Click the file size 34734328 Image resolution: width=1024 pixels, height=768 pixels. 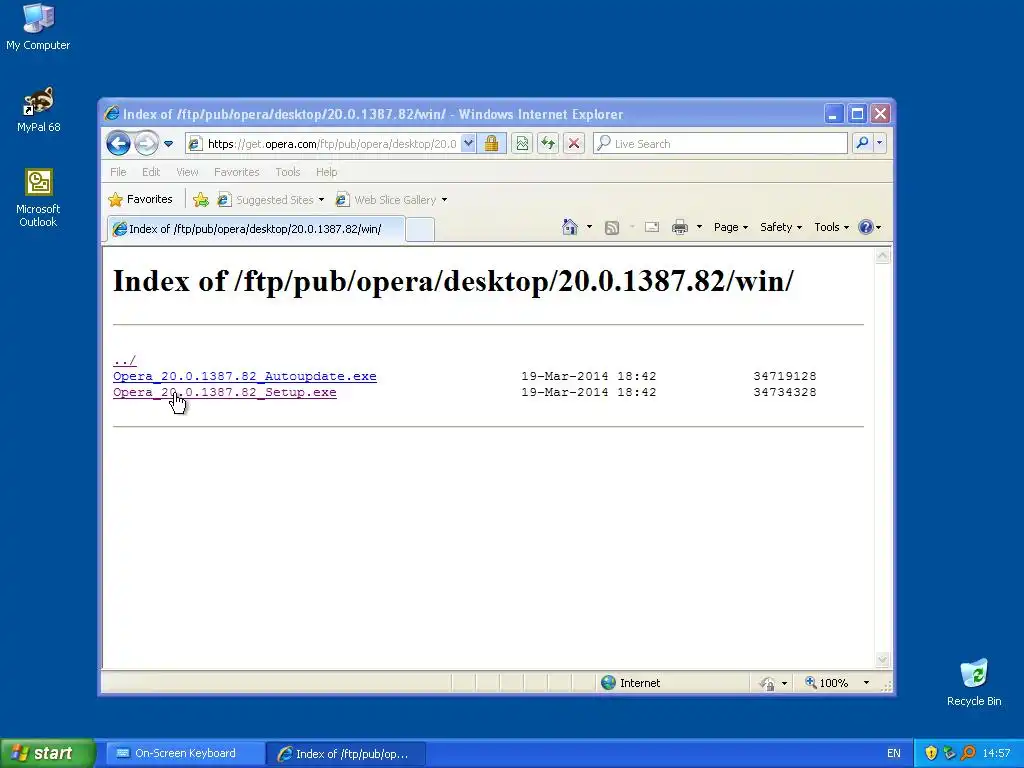[784, 392]
